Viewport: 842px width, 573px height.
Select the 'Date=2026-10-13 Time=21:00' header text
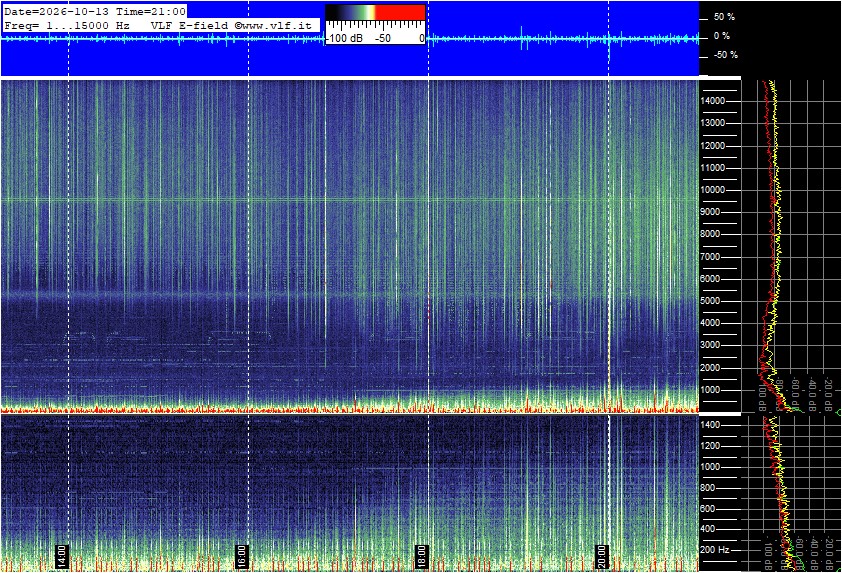coord(95,11)
